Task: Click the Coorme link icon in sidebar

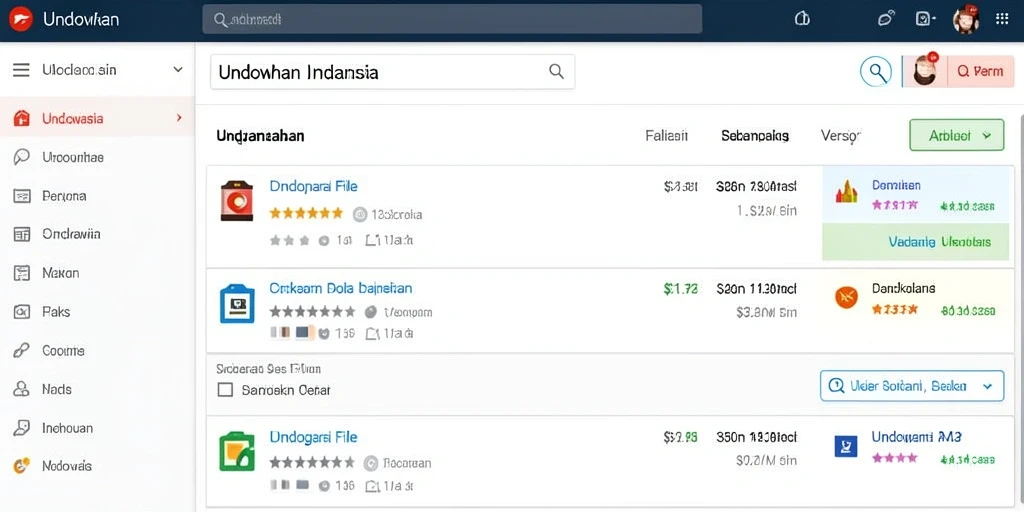Action: pyautogui.click(x=22, y=351)
